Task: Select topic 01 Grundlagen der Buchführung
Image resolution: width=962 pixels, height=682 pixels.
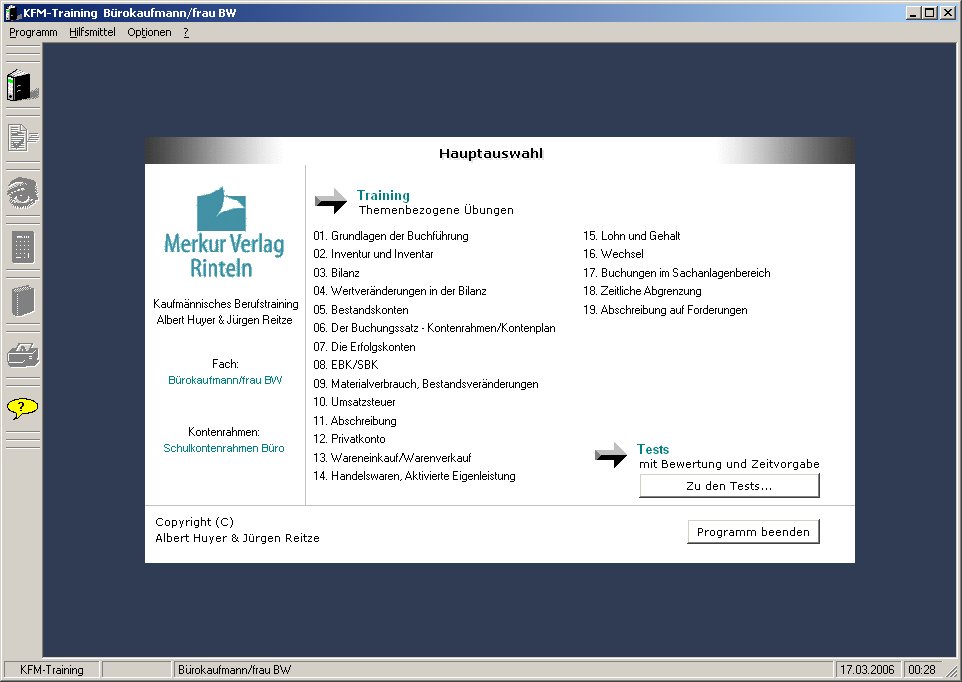Action: point(391,236)
